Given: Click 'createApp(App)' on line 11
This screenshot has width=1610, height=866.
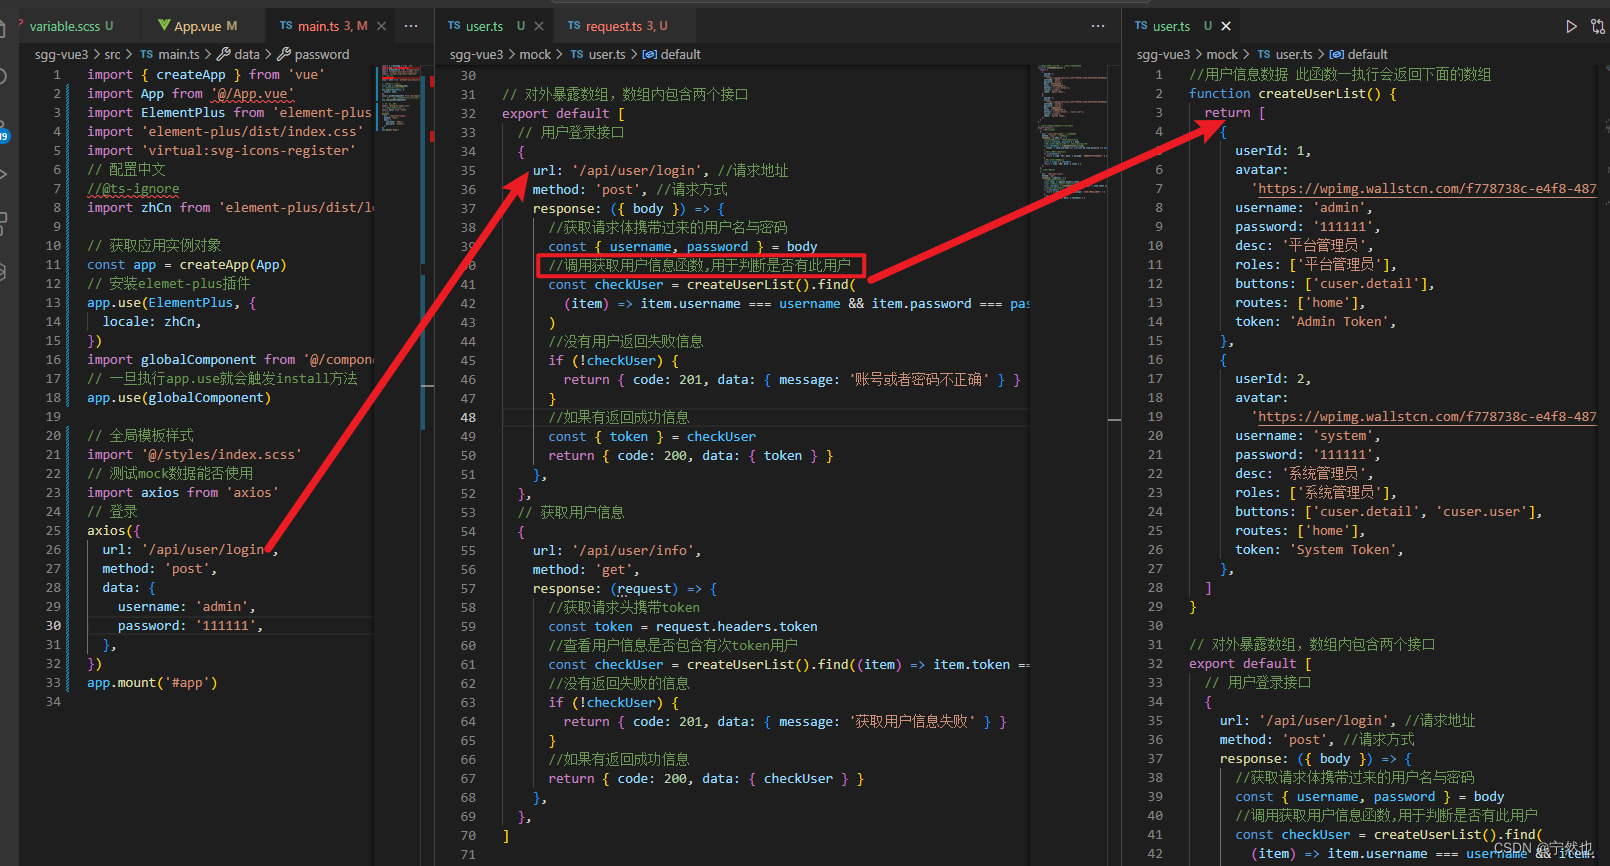Looking at the screenshot, I should point(233,264).
